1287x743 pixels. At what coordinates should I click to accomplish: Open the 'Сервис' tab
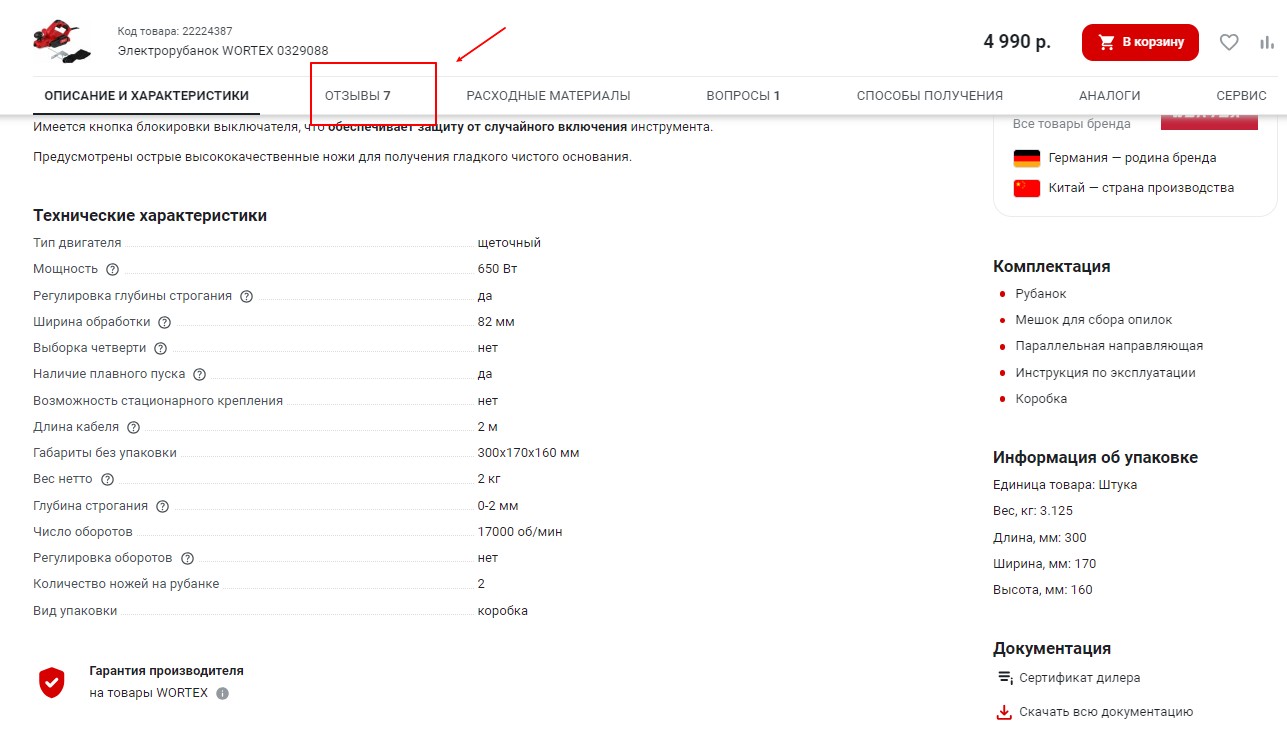[x=1241, y=96]
